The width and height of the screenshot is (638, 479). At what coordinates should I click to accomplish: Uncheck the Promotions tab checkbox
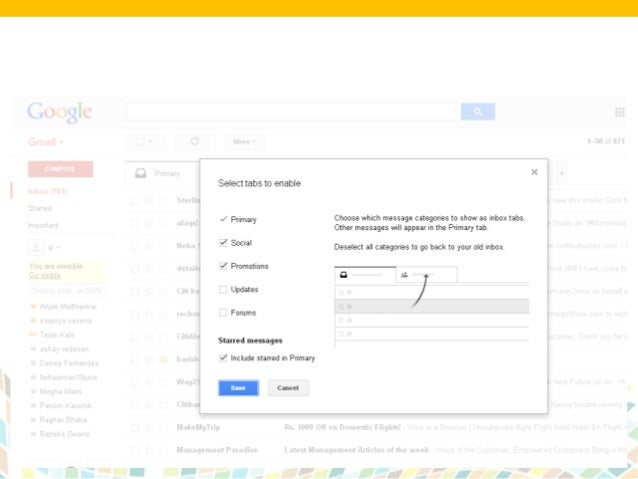pos(223,266)
